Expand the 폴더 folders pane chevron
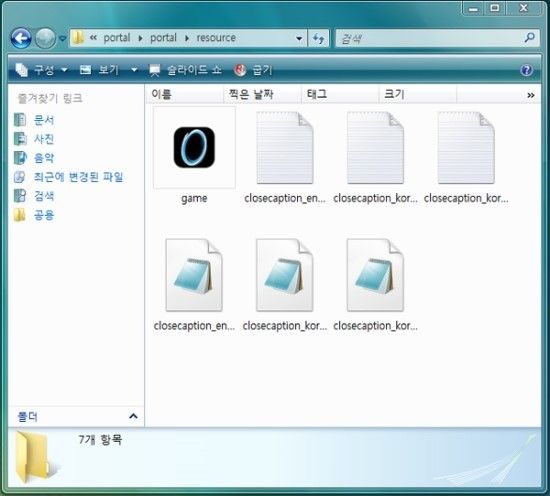The width and height of the screenshot is (550, 496). coord(133,416)
